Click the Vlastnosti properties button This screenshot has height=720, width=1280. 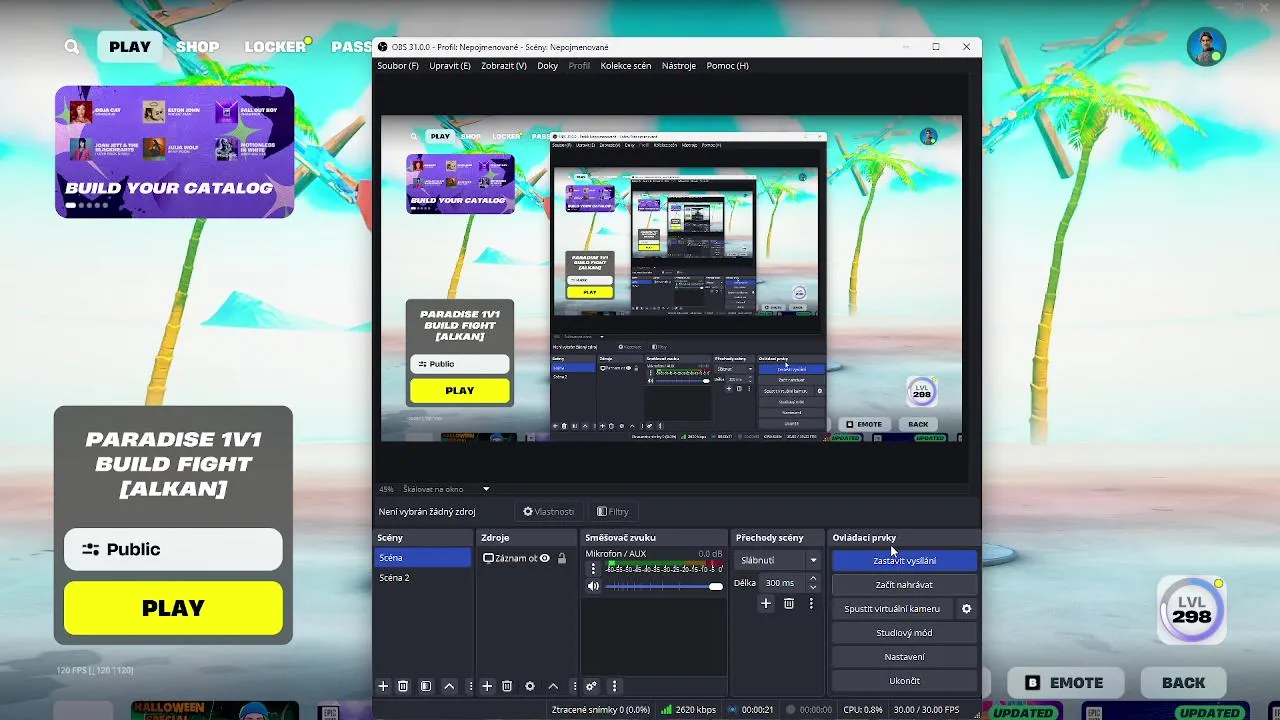549,511
